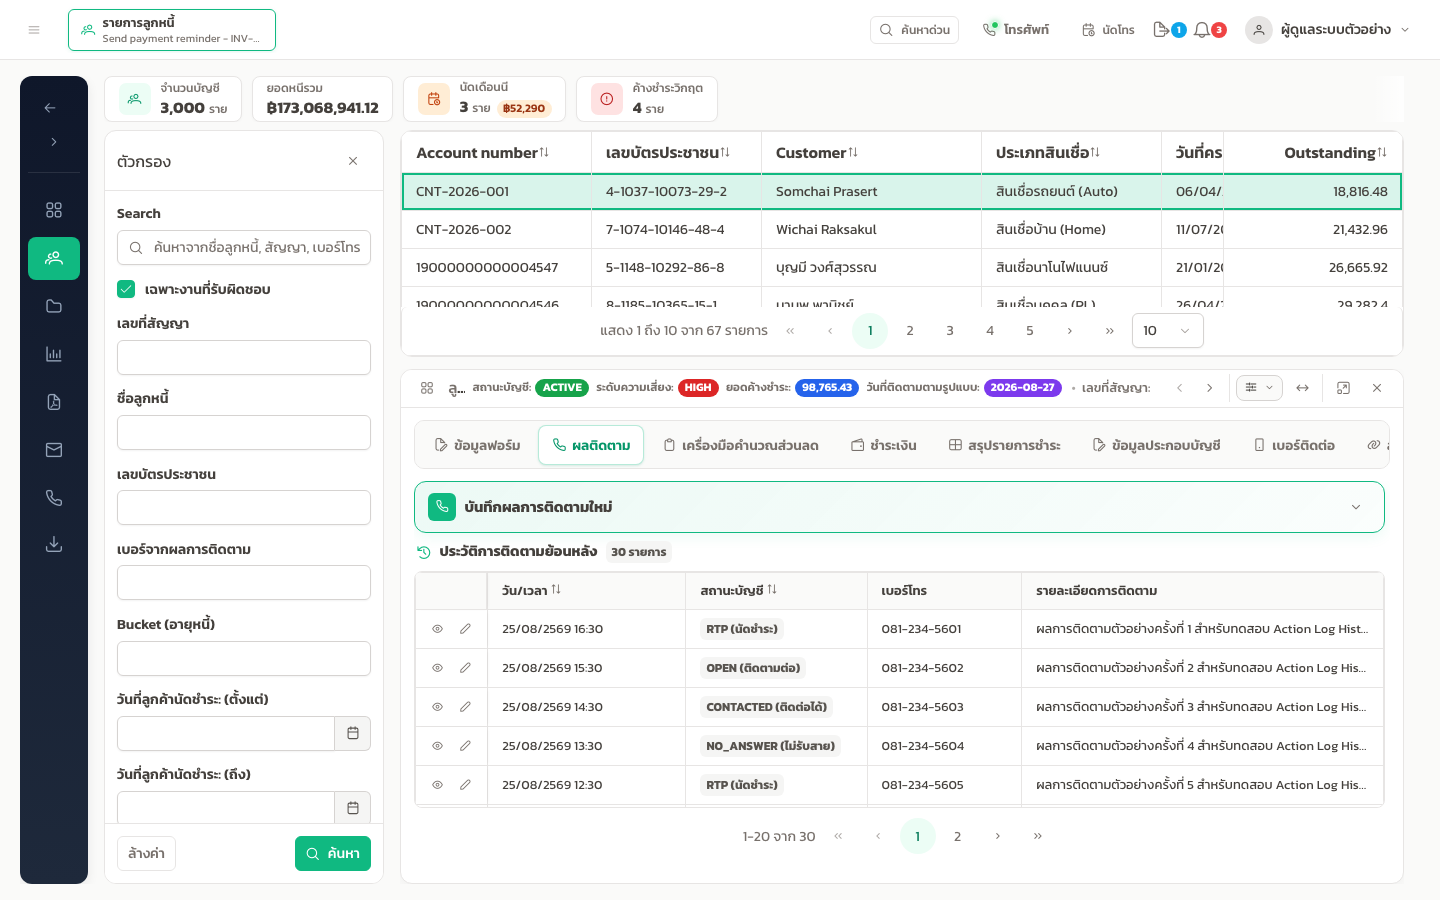The image size is (1440, 900).
Task: Select the CNT-2026-002 account row
Action: pyautogui.click(x=902, y=230)
